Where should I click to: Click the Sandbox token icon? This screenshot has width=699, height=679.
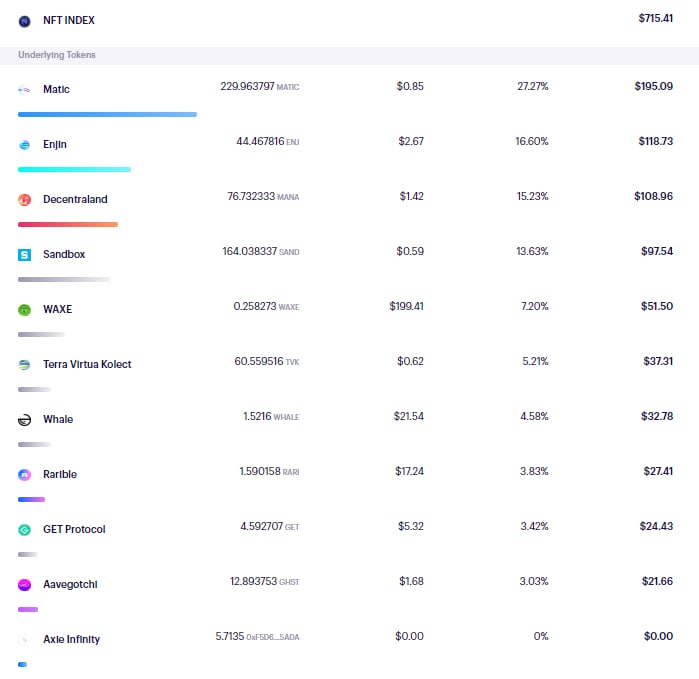[25, 255]
